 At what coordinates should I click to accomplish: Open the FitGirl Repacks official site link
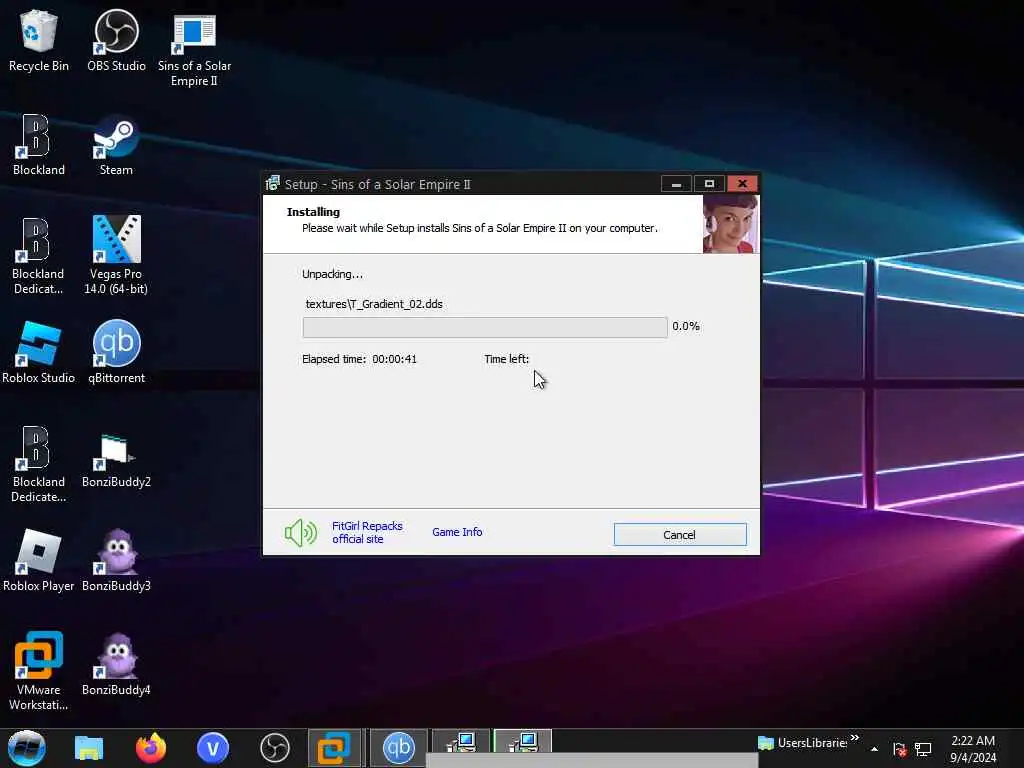pyautogui.click(x=367, y=532)
